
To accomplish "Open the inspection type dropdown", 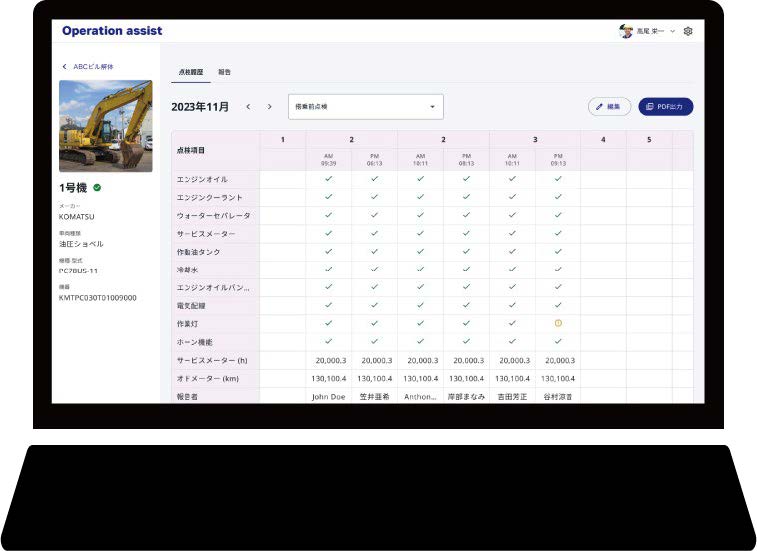I will click(x=366, y=107).
